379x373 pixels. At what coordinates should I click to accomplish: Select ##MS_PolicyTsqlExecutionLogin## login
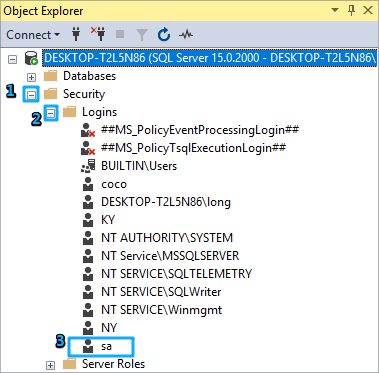[x=193, y=148]
